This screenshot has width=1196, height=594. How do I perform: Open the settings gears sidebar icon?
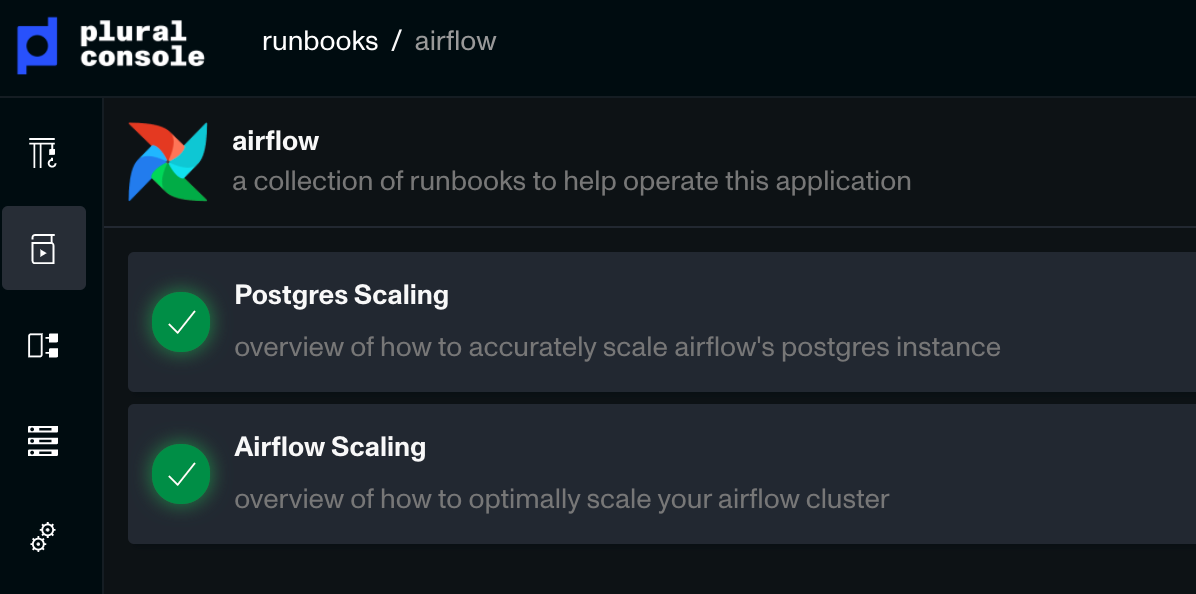tap(43, 537)
